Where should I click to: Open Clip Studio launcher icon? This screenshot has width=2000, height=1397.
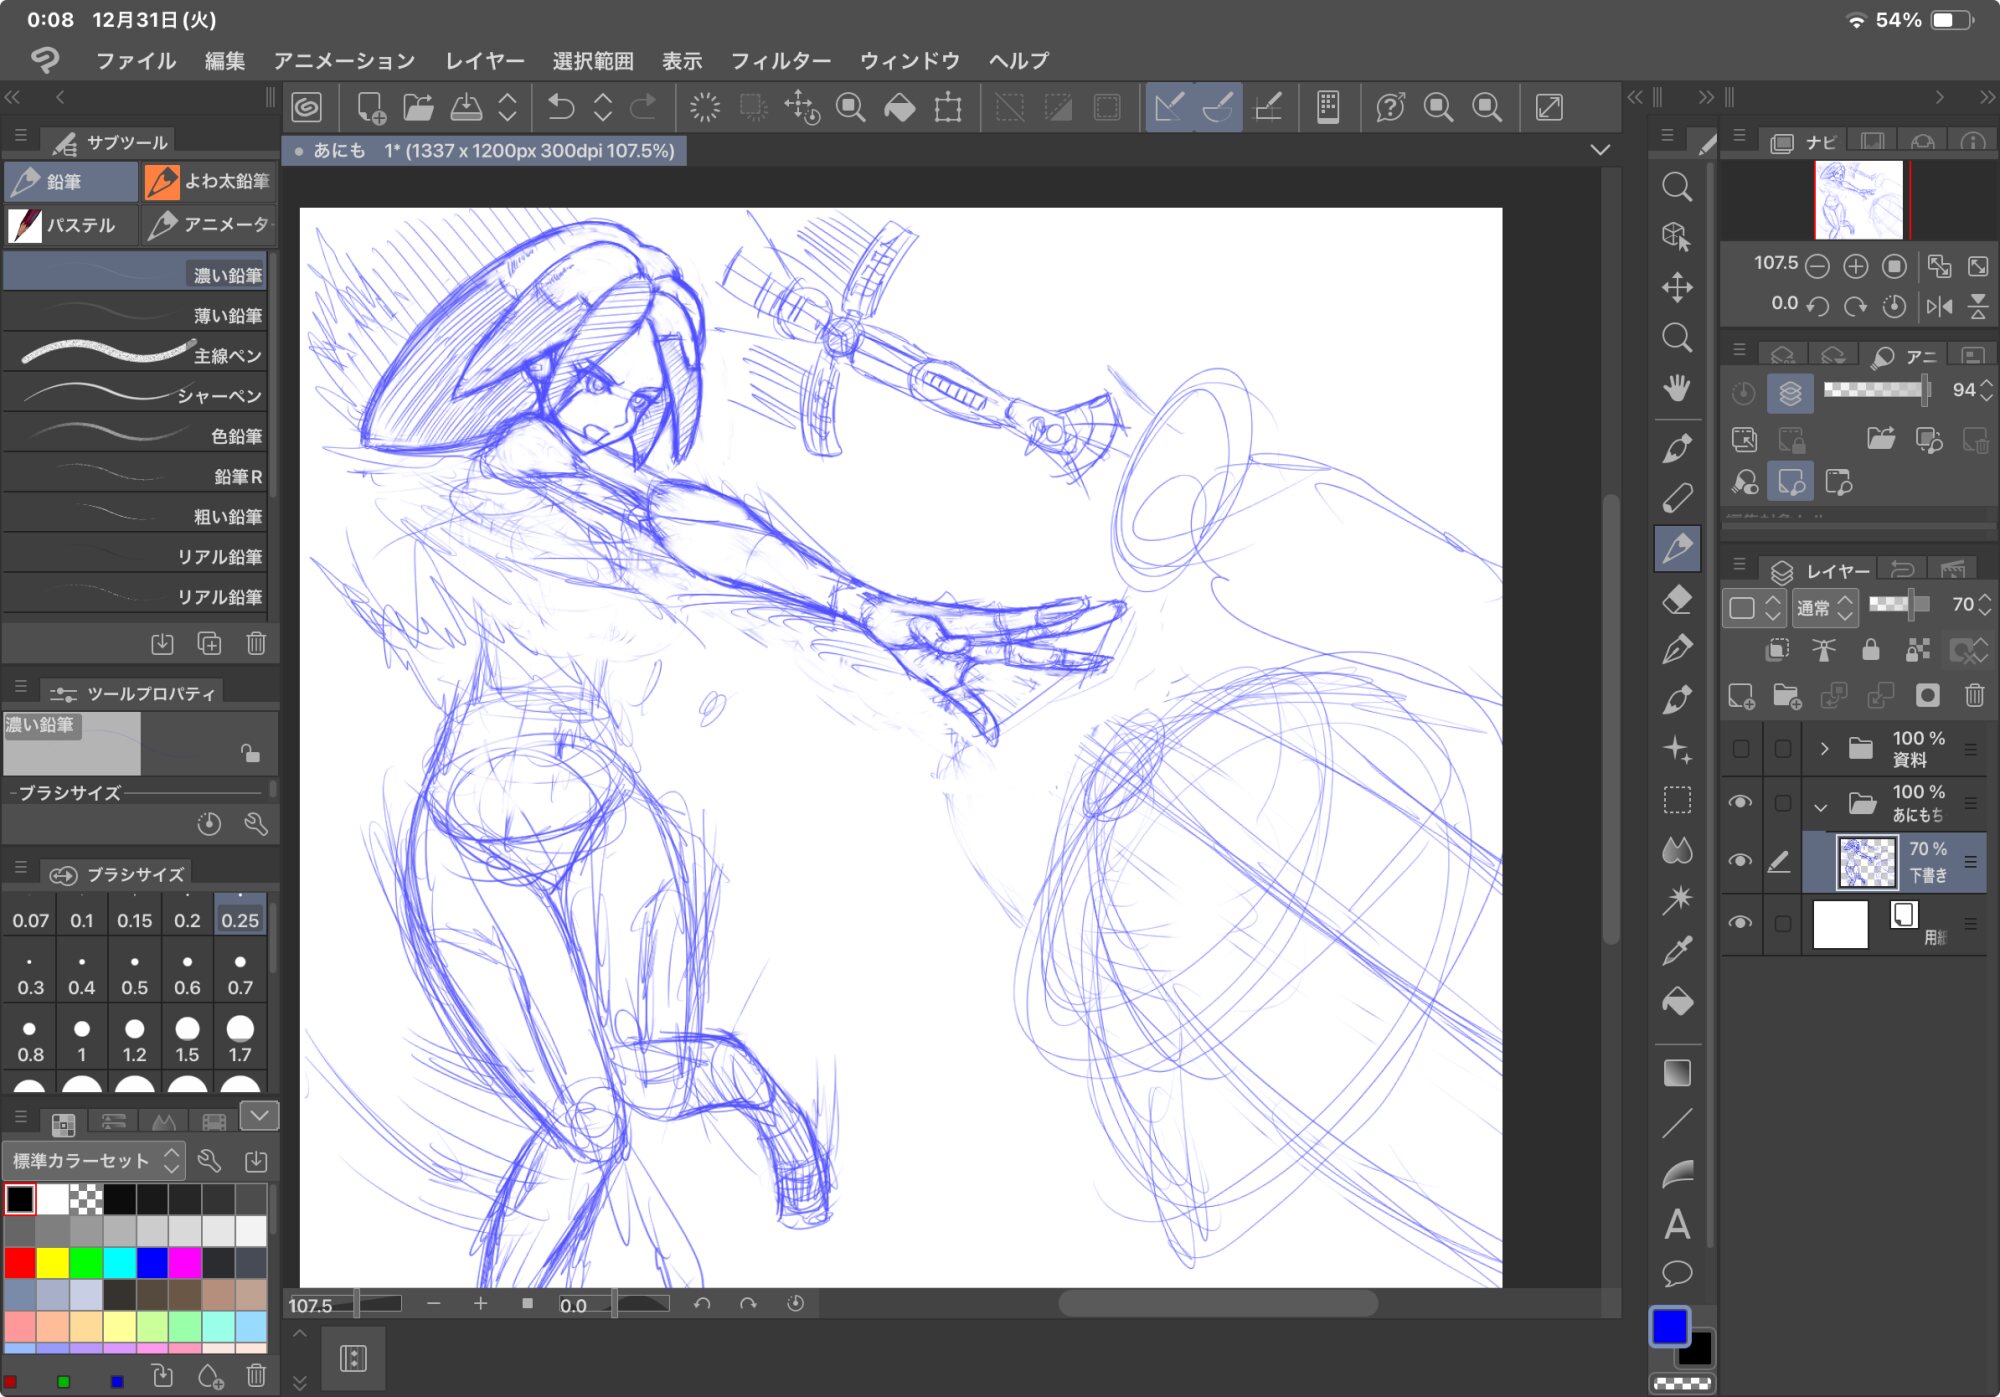click(307, 107)
